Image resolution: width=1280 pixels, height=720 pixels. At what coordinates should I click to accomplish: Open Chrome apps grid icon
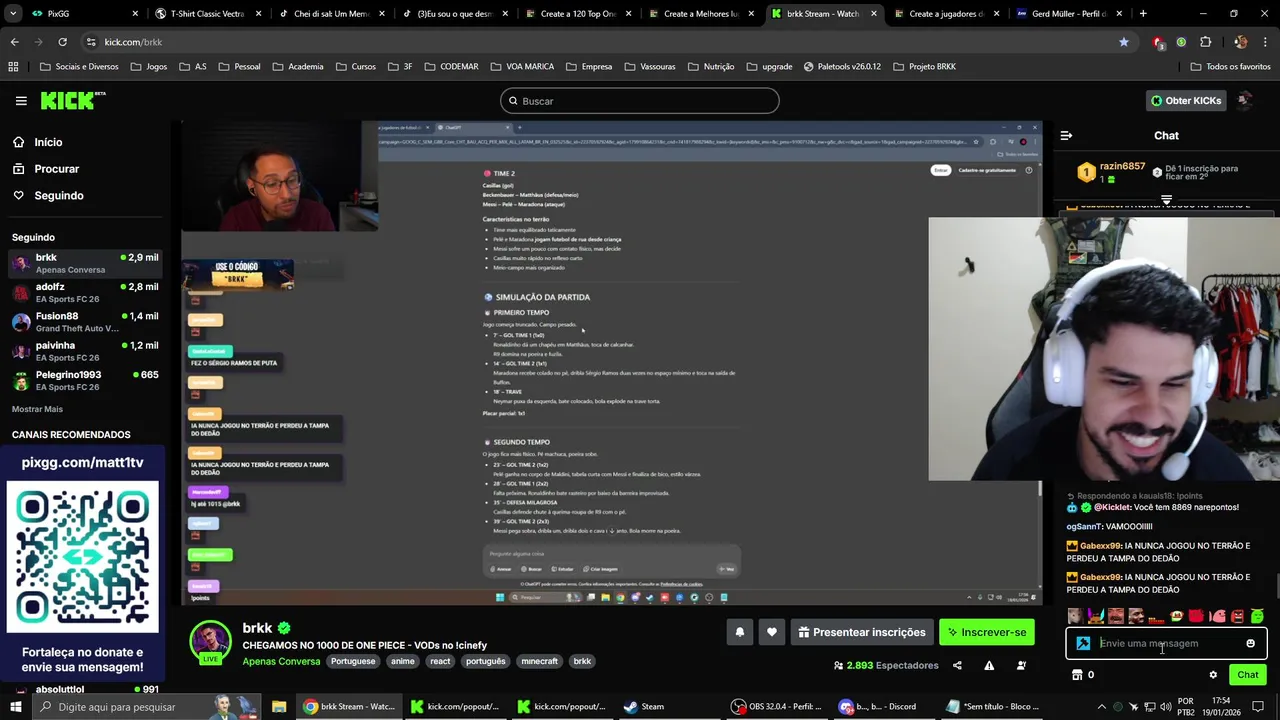[13, 67]
